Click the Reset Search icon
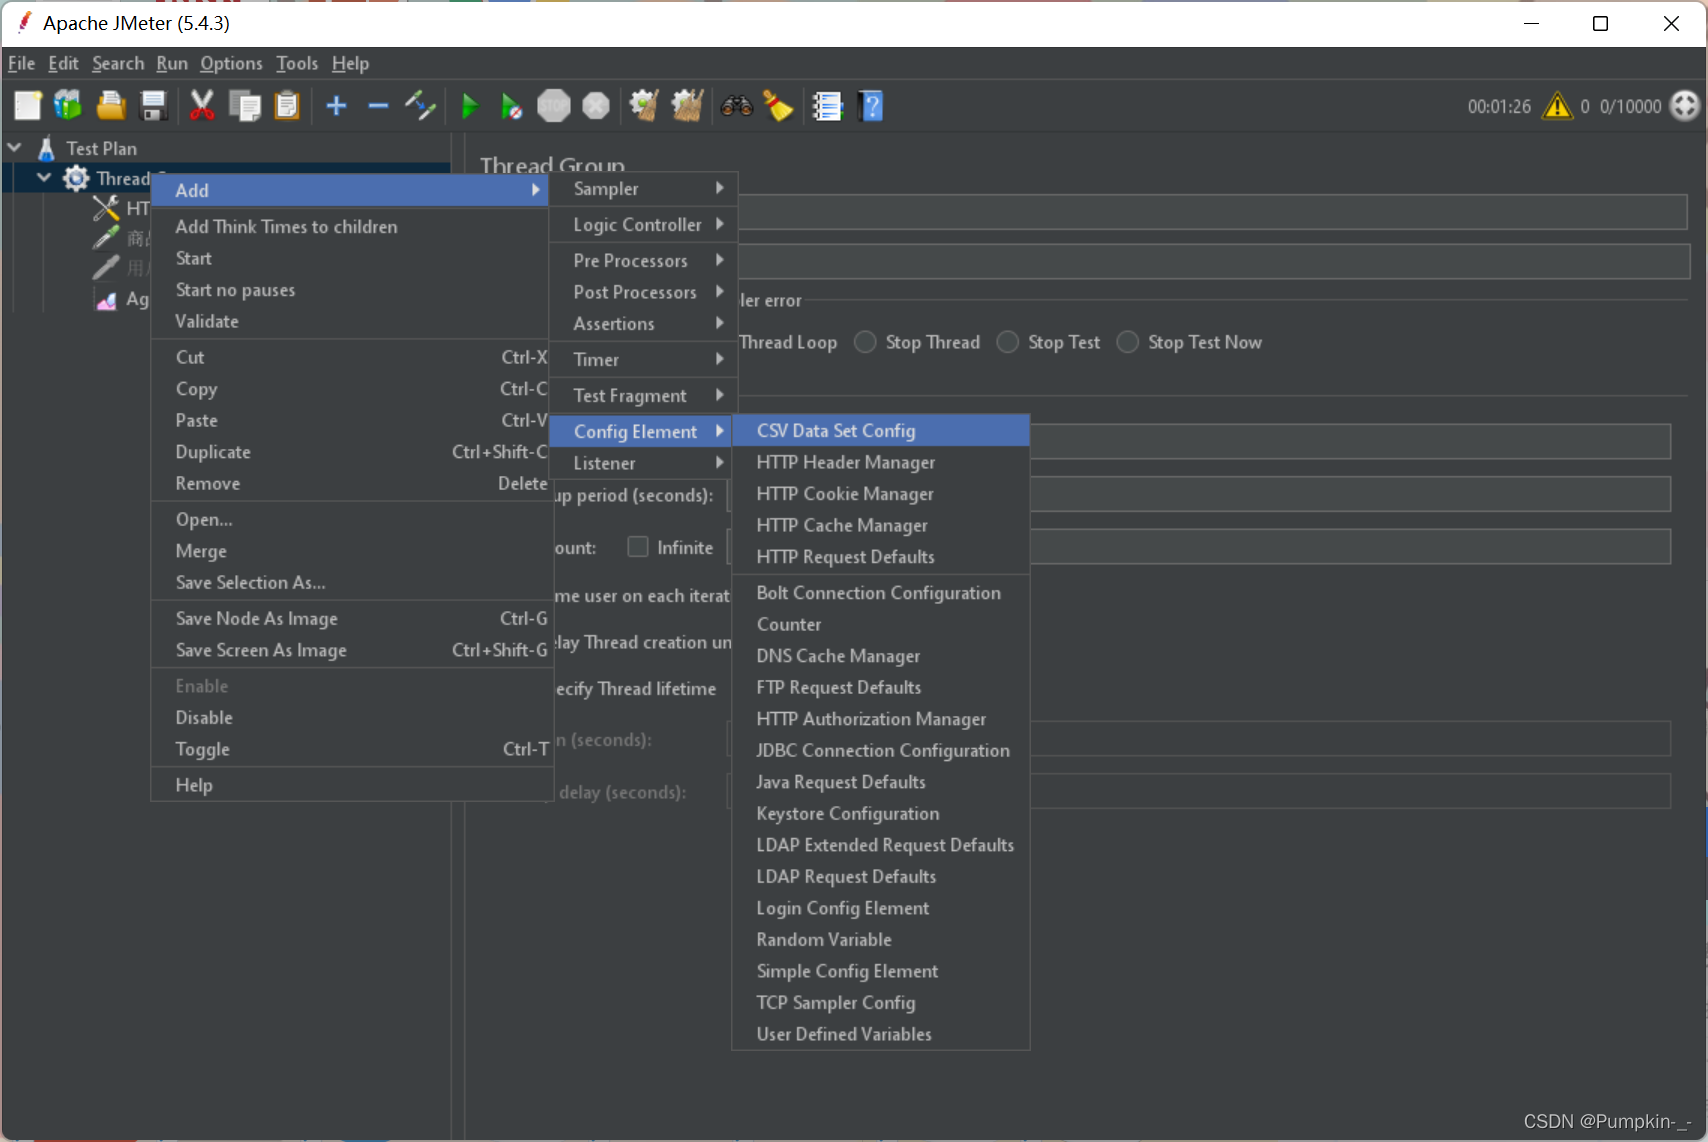Image resolution: width=1708 pixels, height=1142 pixels. (x=778, y=105)
